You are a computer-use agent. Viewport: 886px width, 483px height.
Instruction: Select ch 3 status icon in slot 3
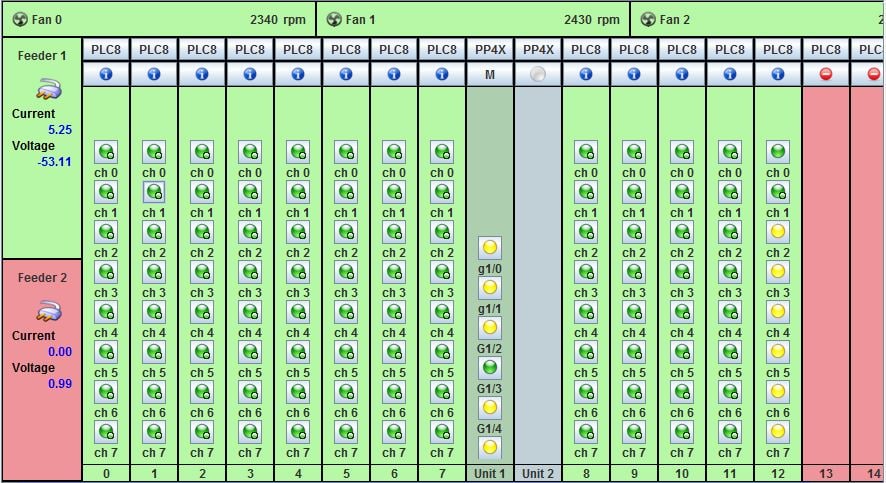pos(250,272)
